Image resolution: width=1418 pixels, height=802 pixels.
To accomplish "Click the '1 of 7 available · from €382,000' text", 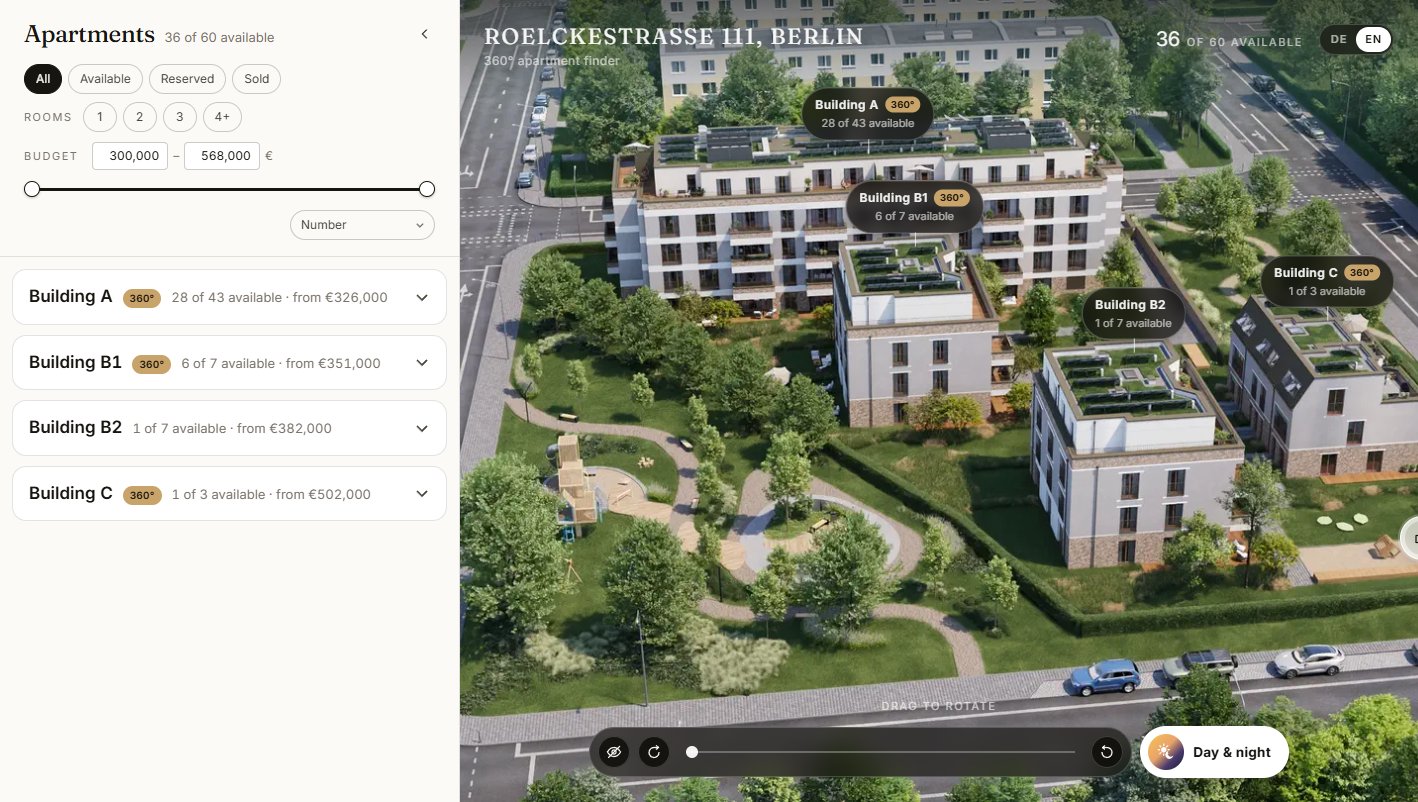I will (x=232, y=429).
